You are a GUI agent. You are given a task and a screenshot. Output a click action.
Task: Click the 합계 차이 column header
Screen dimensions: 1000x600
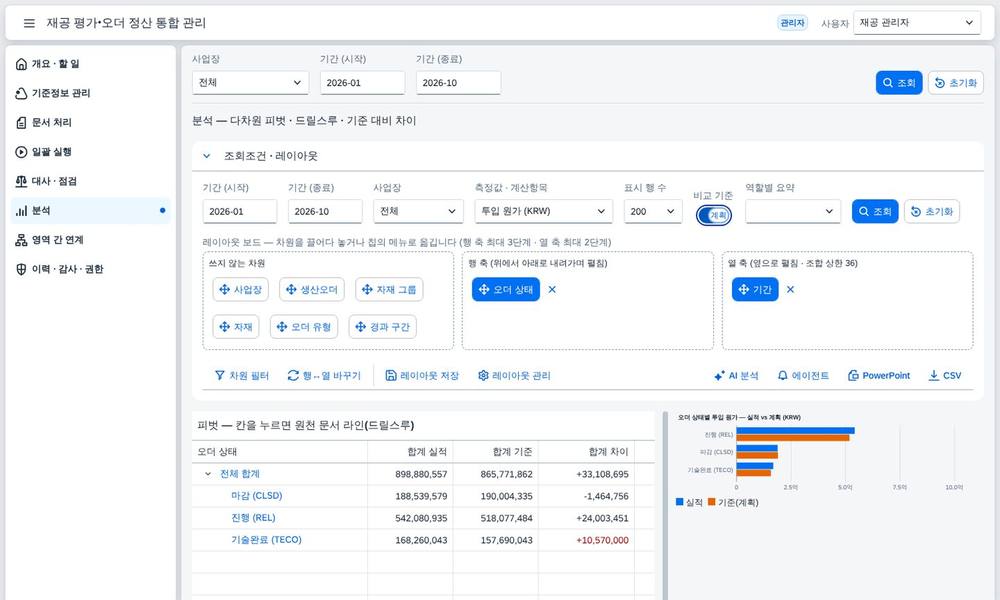(x=587, y=451)
